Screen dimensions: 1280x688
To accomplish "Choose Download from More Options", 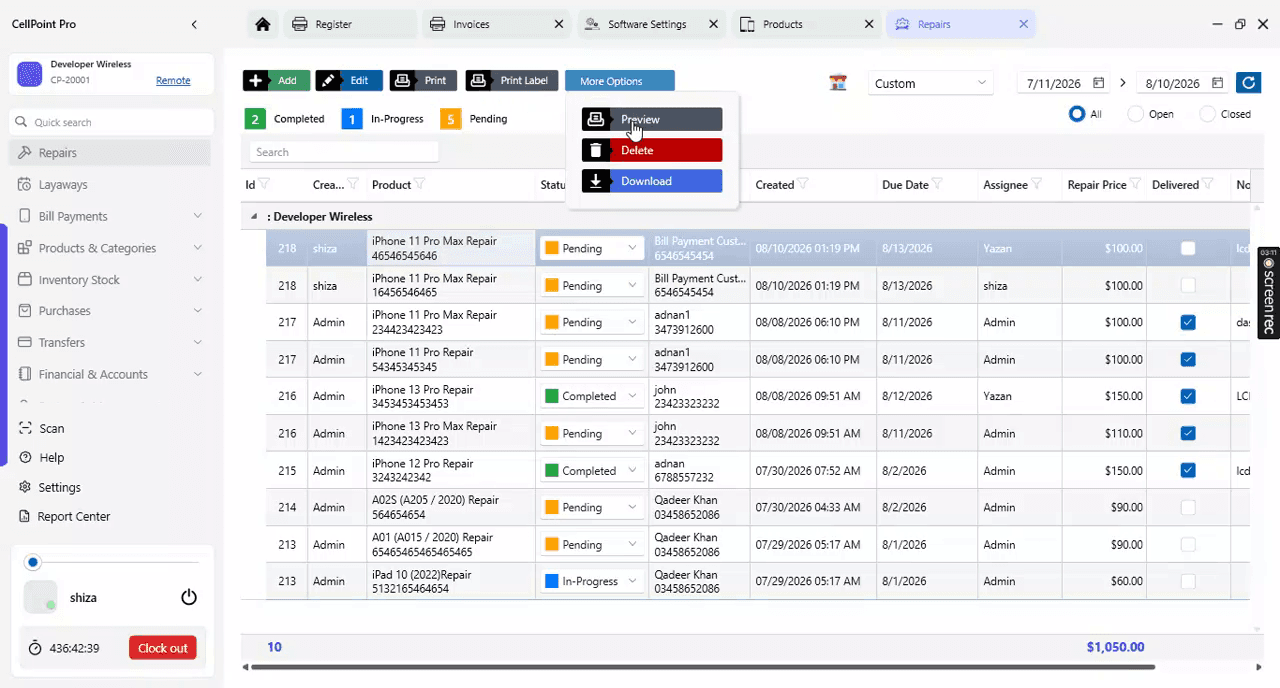I will [652, 181].
